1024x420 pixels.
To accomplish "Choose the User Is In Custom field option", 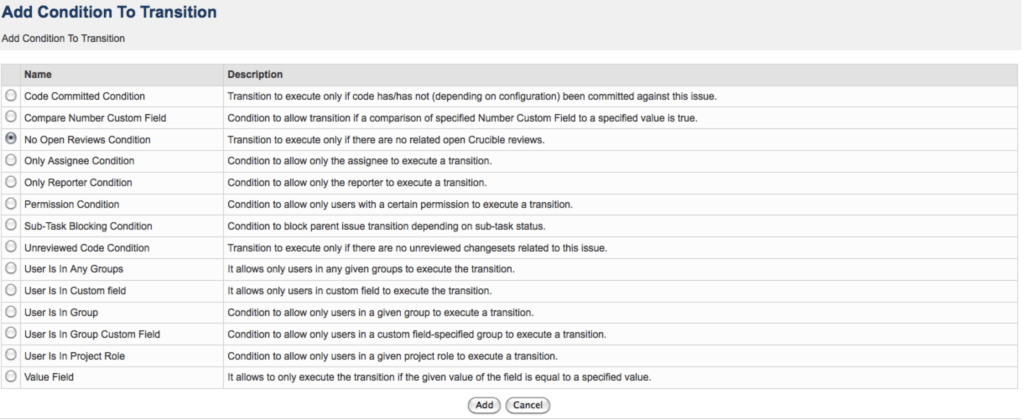I will [11, 290].
